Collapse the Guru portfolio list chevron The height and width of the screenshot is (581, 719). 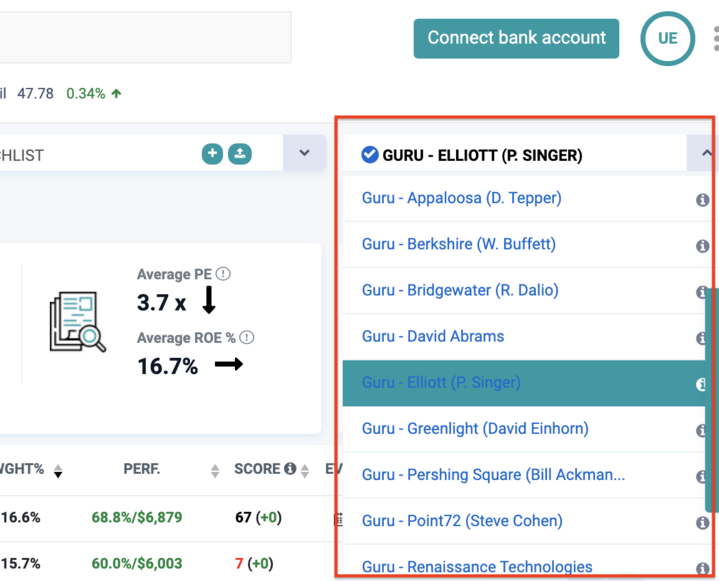tap(706, 153)
